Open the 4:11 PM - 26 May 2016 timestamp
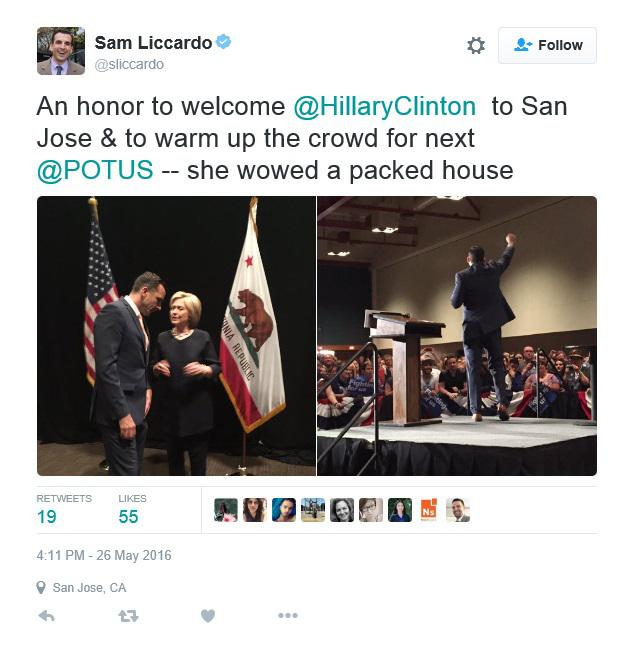The image size is (629, 657). click(104, 556)
